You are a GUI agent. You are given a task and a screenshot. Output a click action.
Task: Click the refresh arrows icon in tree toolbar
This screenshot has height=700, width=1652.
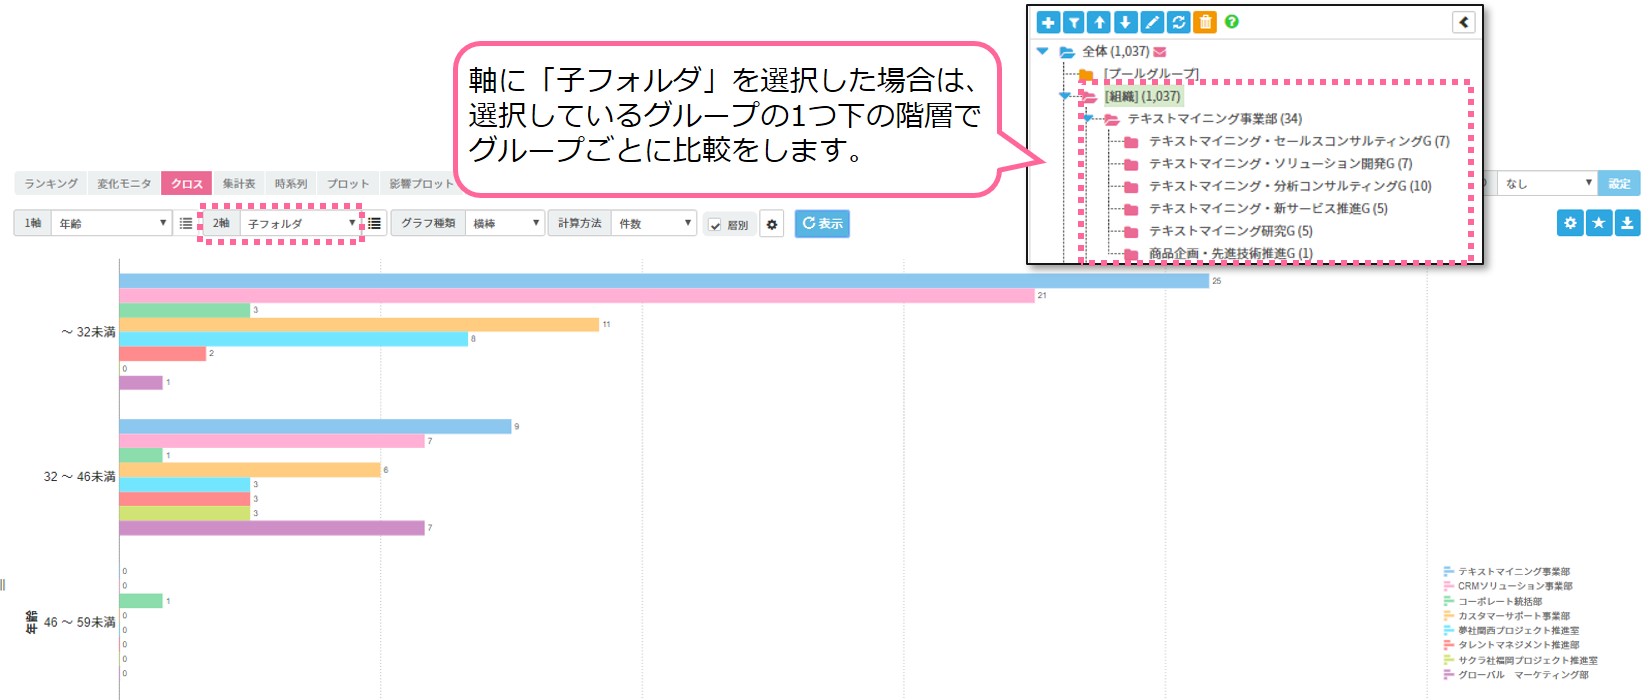[1178, 22]
